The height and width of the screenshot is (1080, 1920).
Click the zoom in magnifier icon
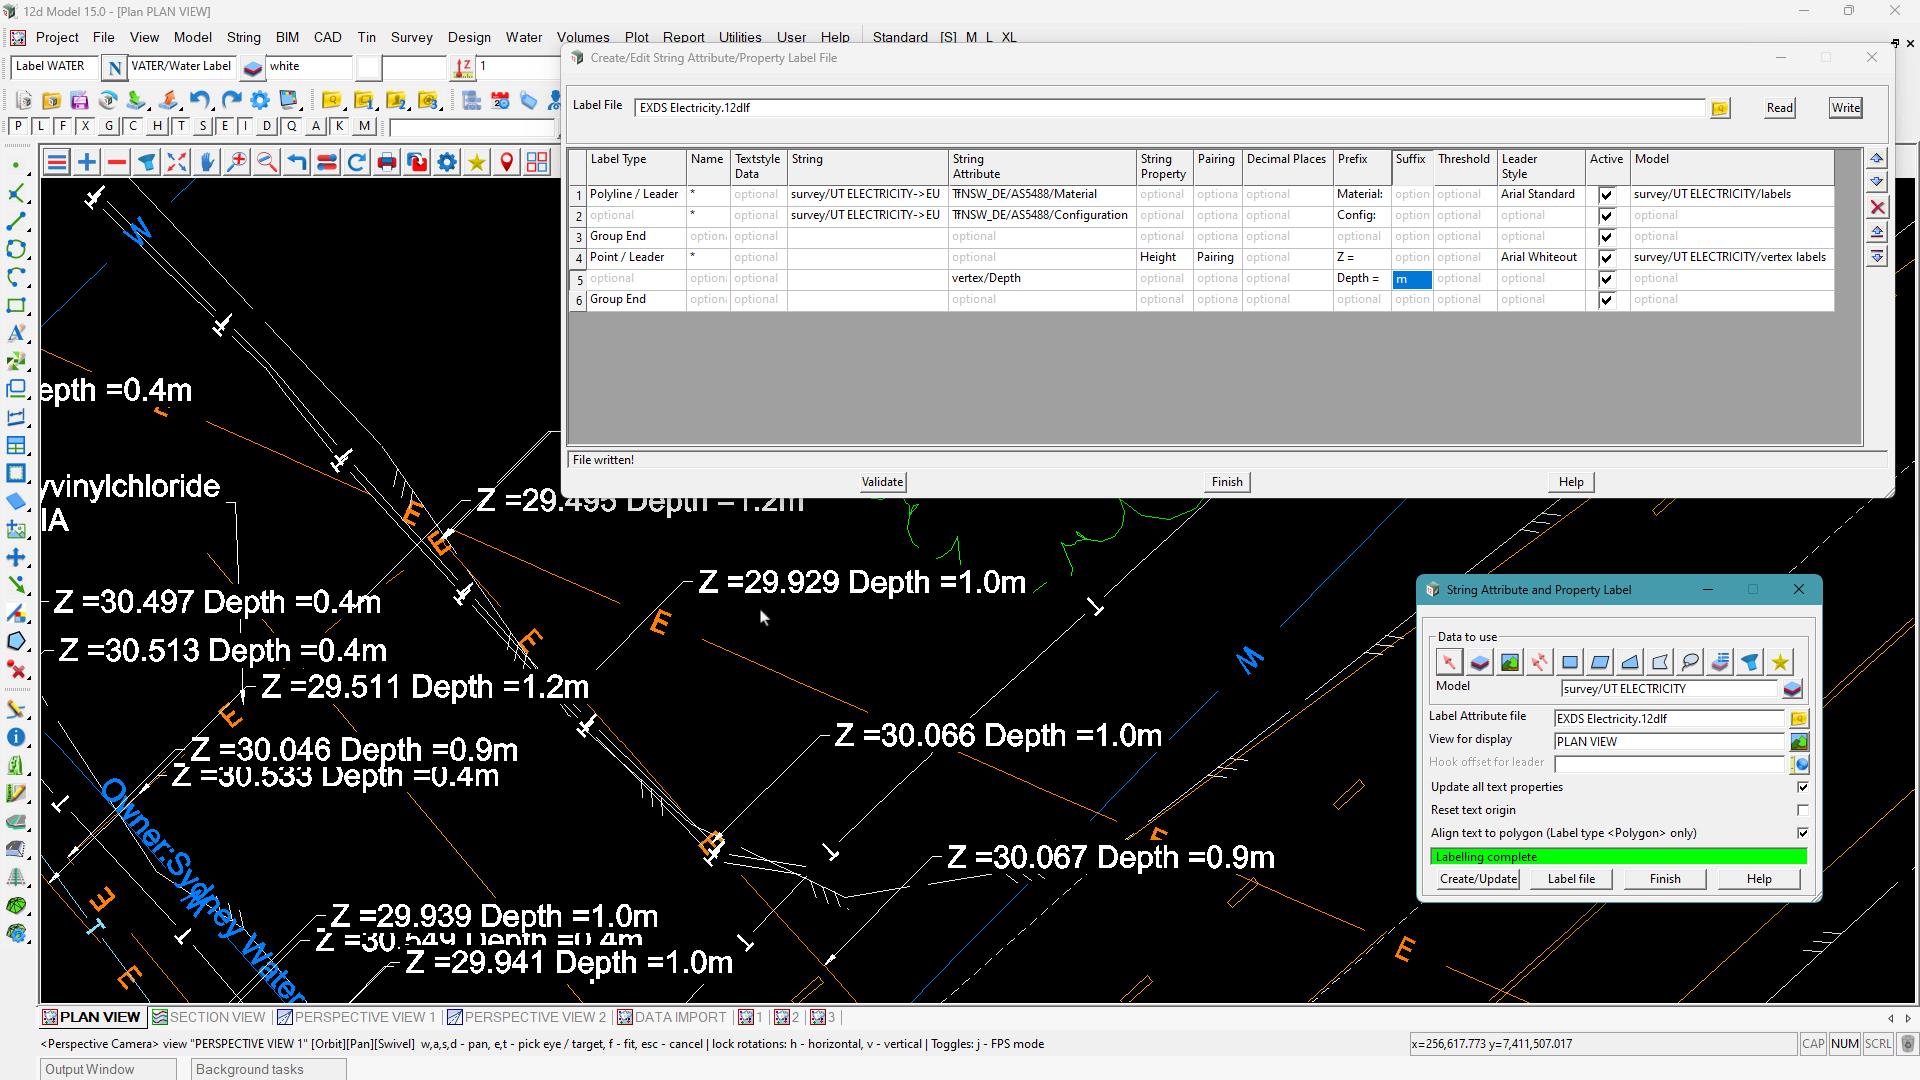point(237,163)
